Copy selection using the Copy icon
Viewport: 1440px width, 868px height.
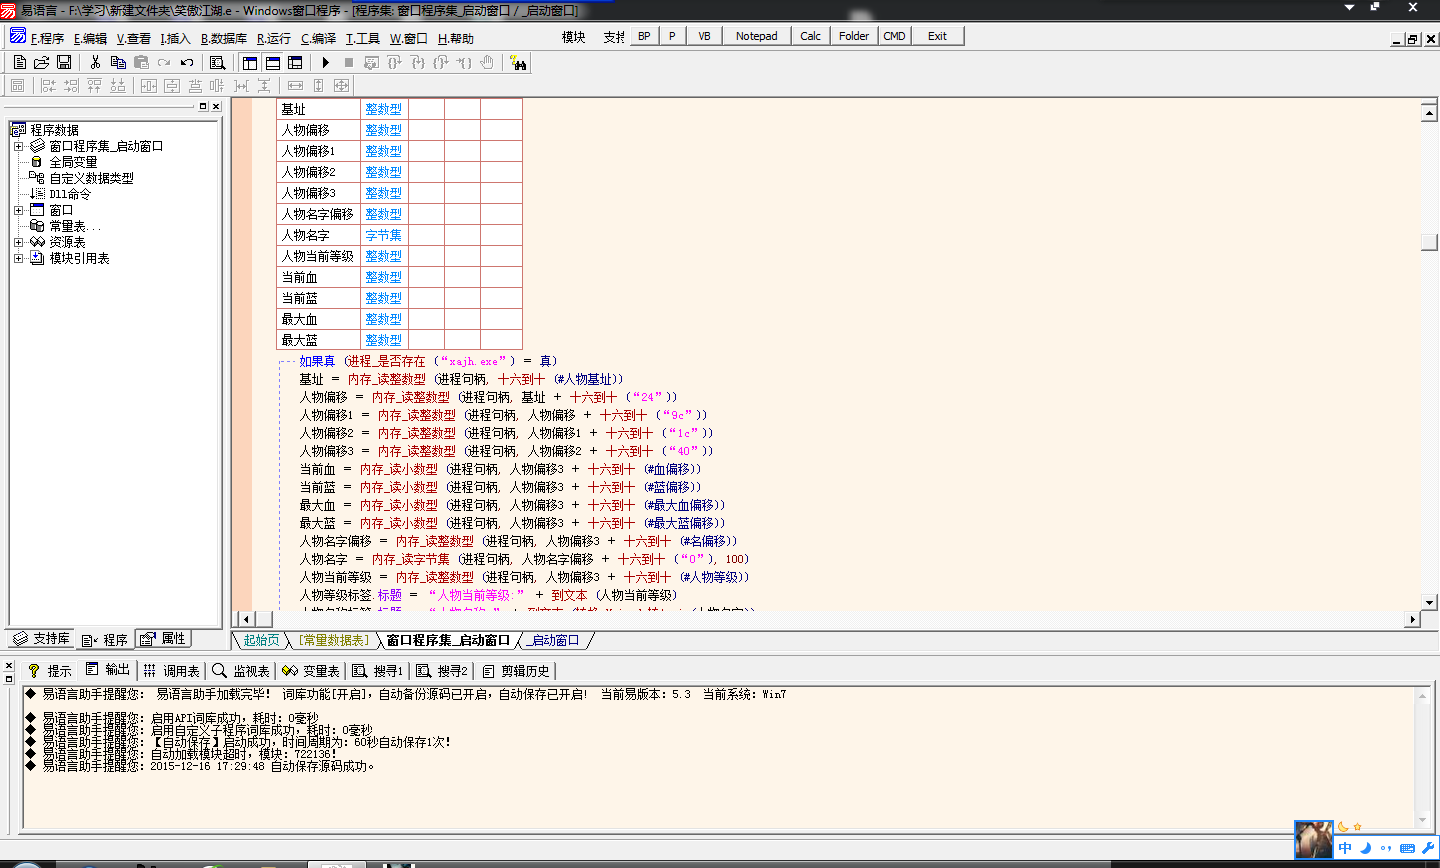118,62
